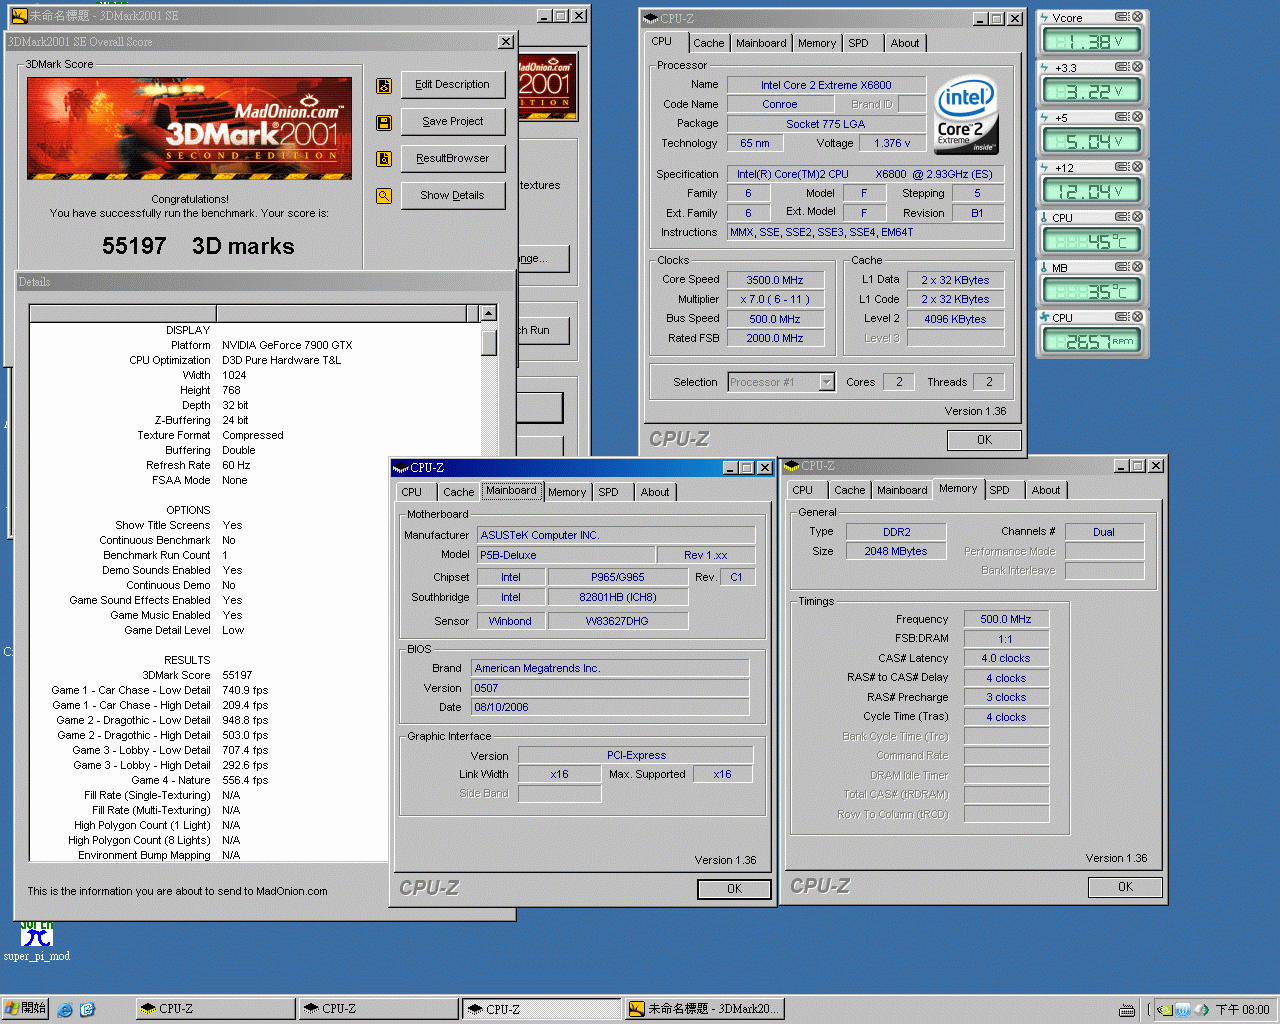Viewport: 1280px width, 1024px height.
Task: Open the Start menu button
Action: click(25, 1009)
